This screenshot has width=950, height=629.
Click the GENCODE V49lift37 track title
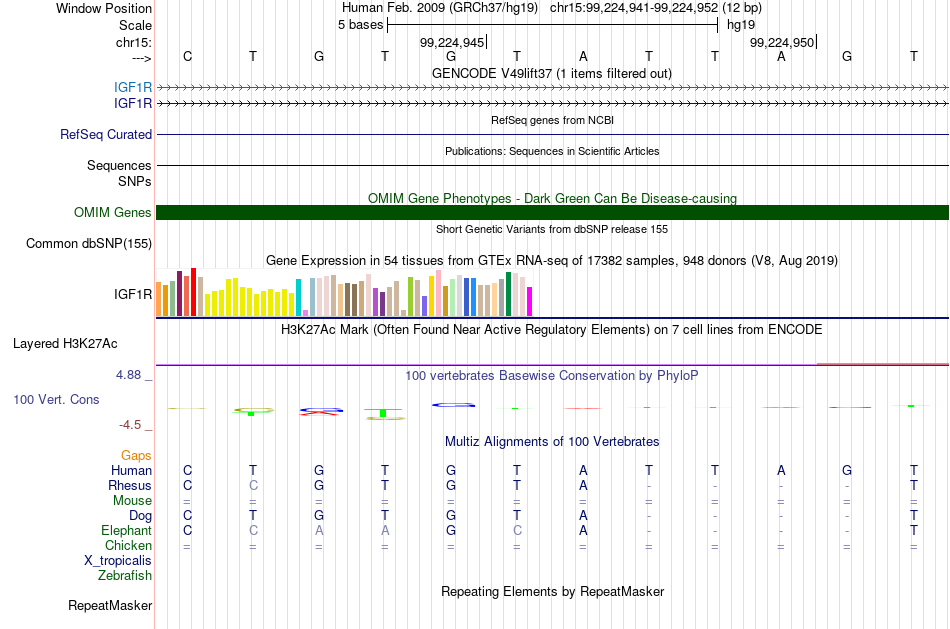(552, 73)
